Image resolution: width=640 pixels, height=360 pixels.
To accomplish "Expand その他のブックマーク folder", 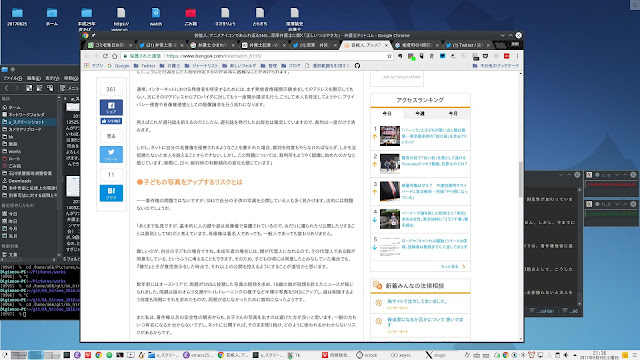I will [496, 65].
